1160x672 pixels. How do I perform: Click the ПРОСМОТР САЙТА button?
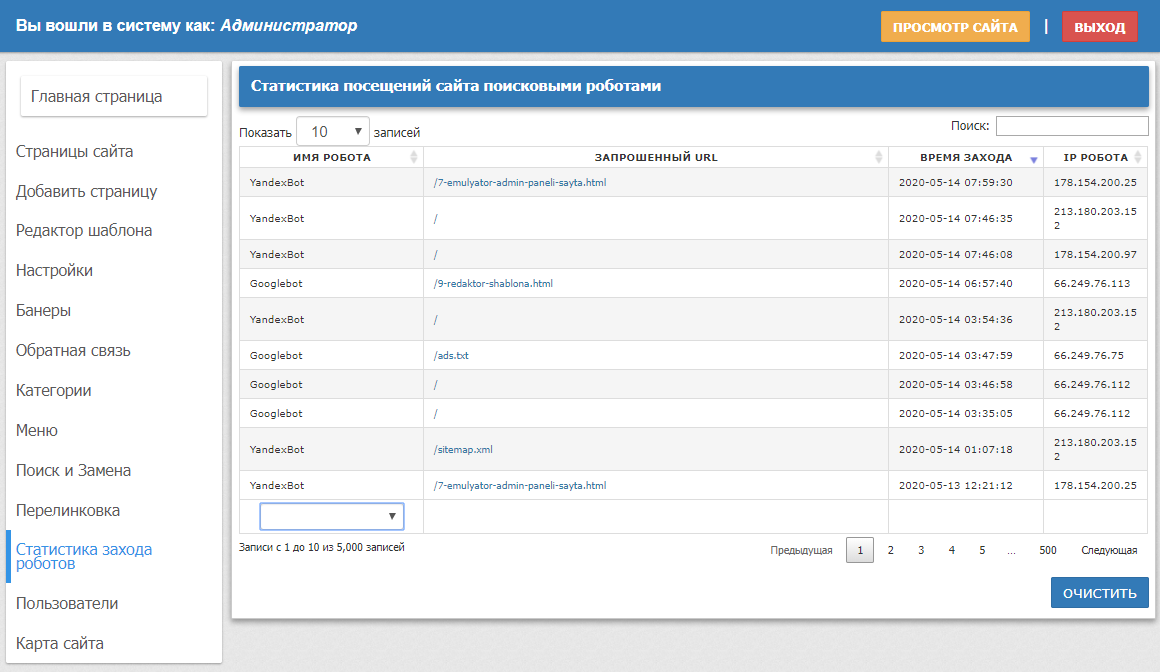955,27
